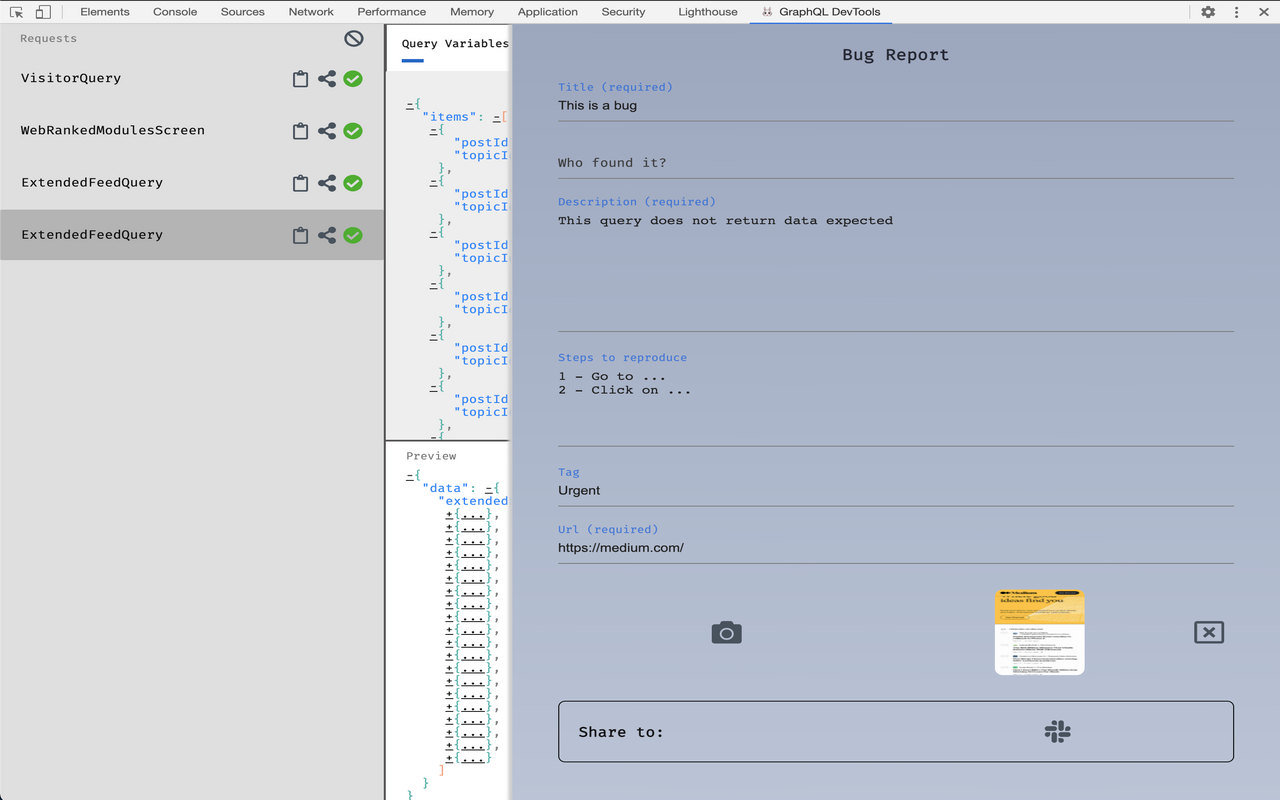
Task: Activate the inspect element picker icon
Action: coord(16,12)
